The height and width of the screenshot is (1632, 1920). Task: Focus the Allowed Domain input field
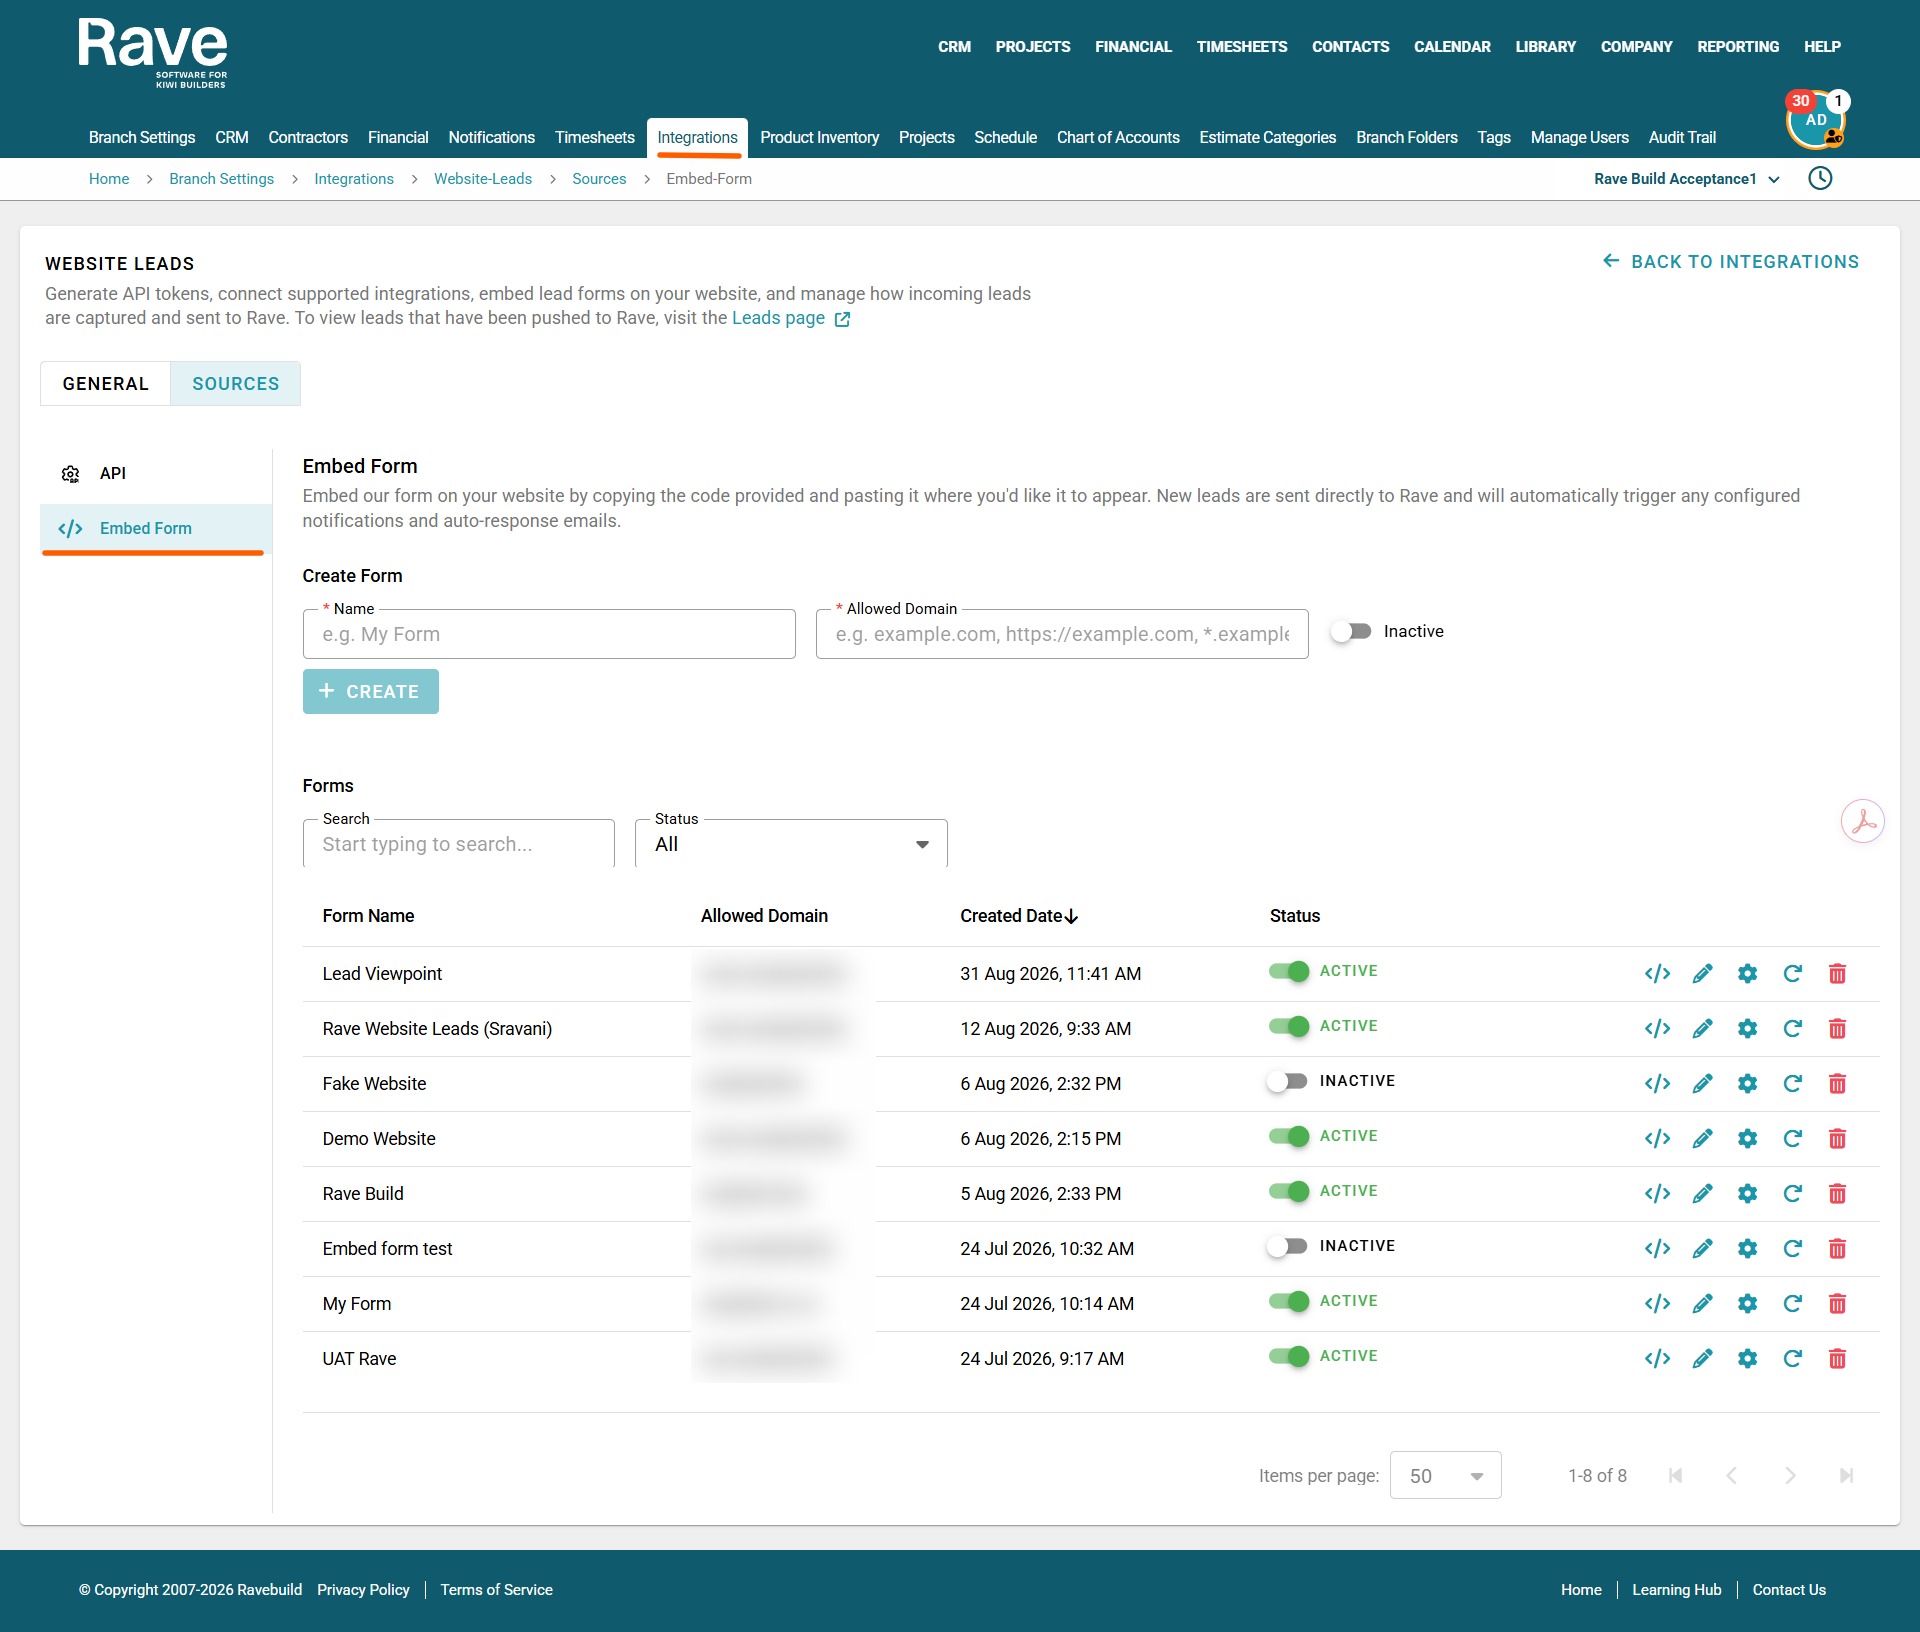[1062, 635]
